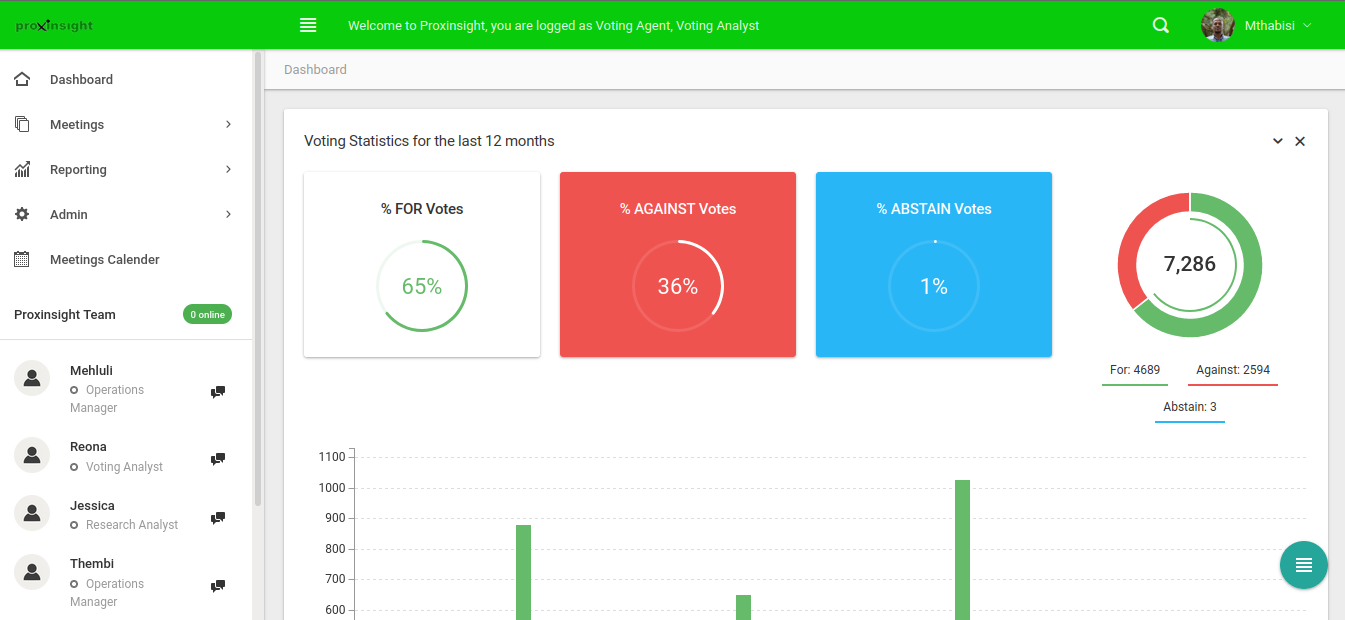This screenshot has height=620, width=1345.
Task: Open the Reporting menu item
Action: point(126,169)
